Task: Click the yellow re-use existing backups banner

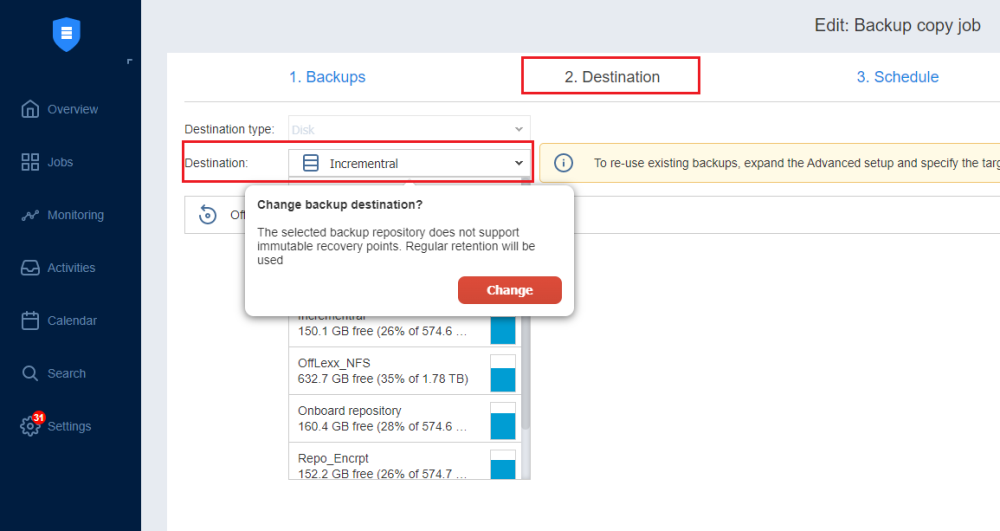Action: (x=770, y=163)
